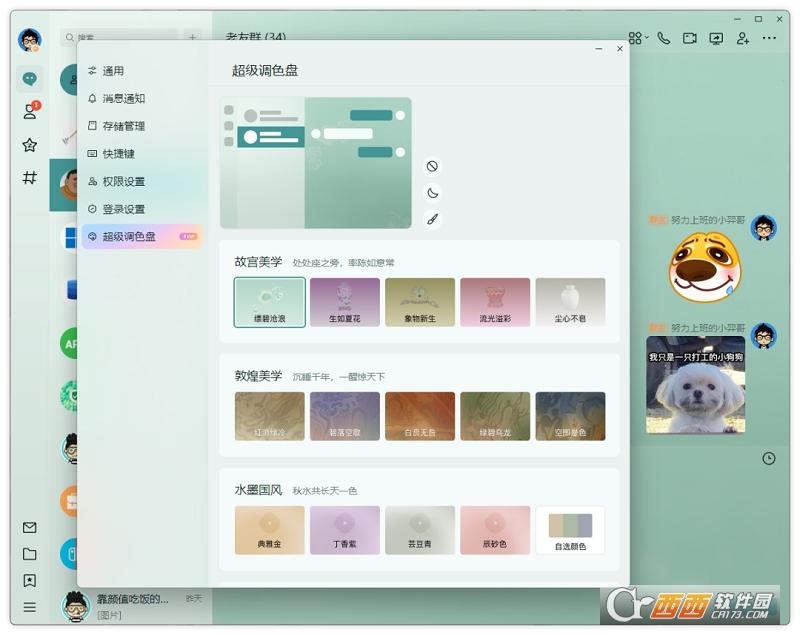
Task: Open 权限设置 permission settings
Action: click(142, 182)
